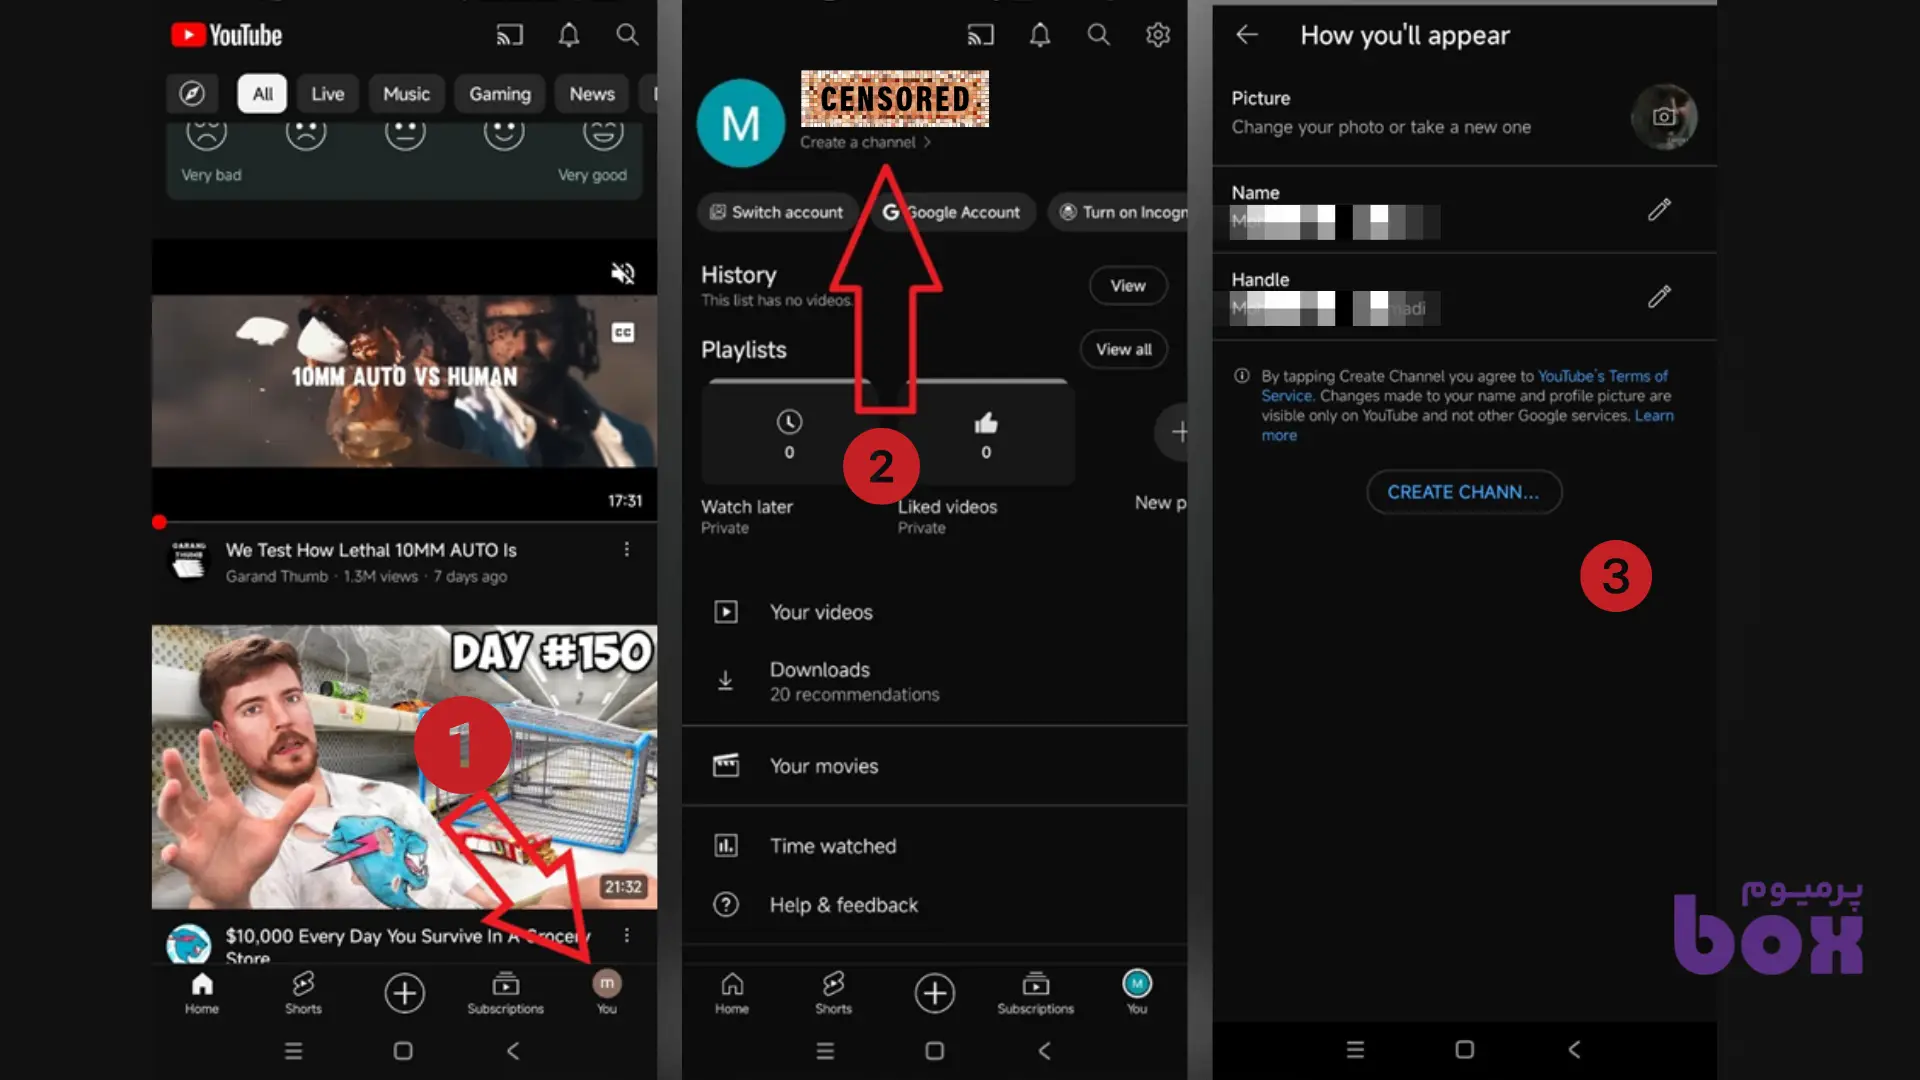Select the neutral face rating
The image size is (1920, 1080).
click(405, 132)
